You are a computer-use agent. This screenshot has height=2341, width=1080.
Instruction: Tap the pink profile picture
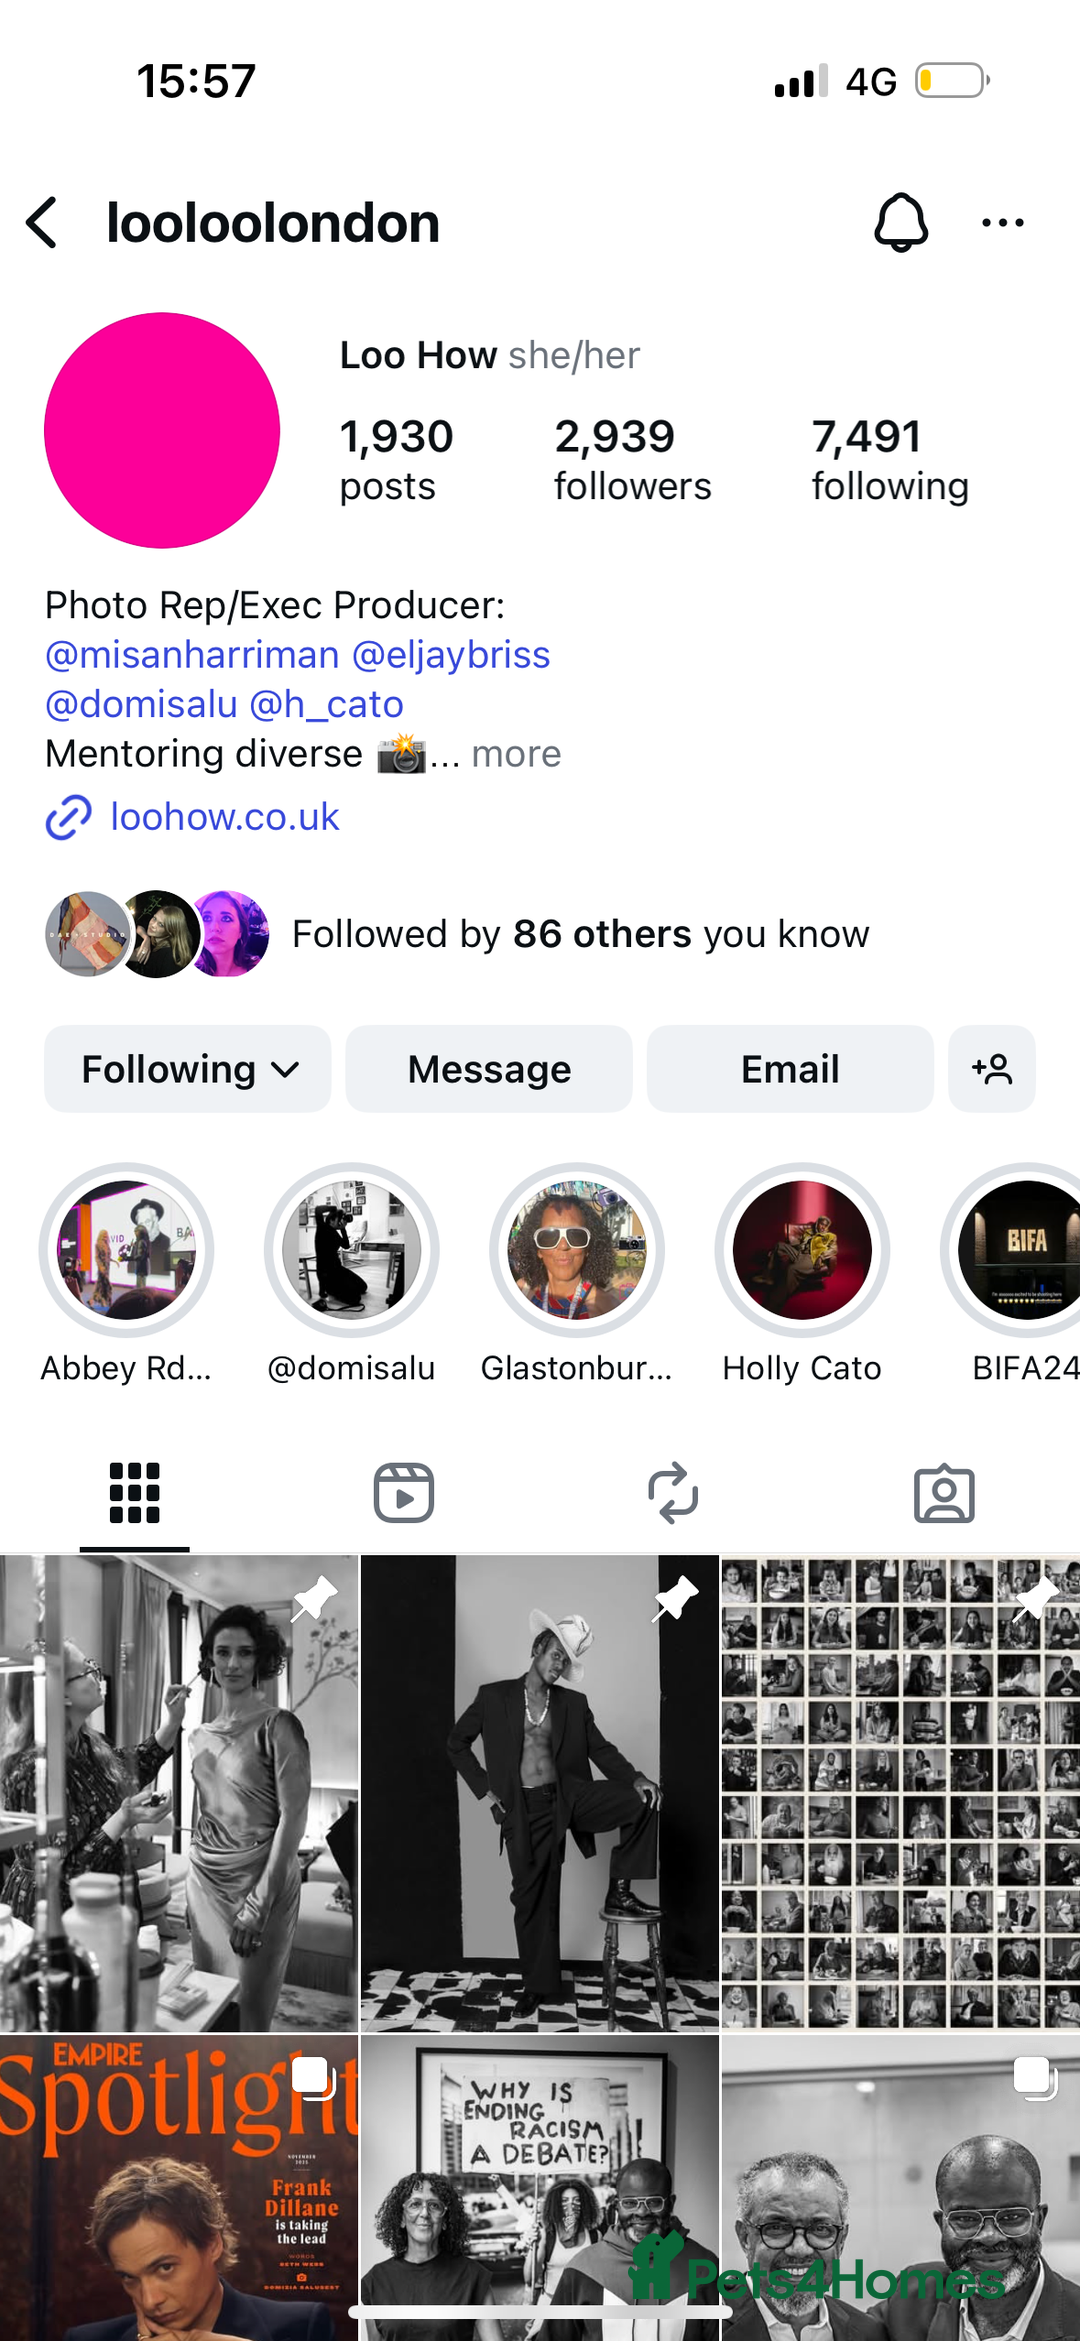tap(162, 430)
